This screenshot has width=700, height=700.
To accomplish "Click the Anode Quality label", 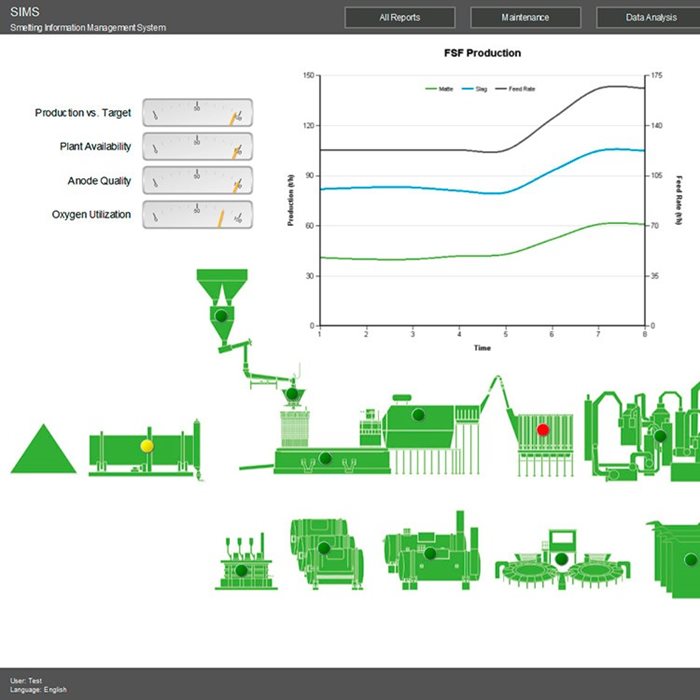I will [99, 181].
